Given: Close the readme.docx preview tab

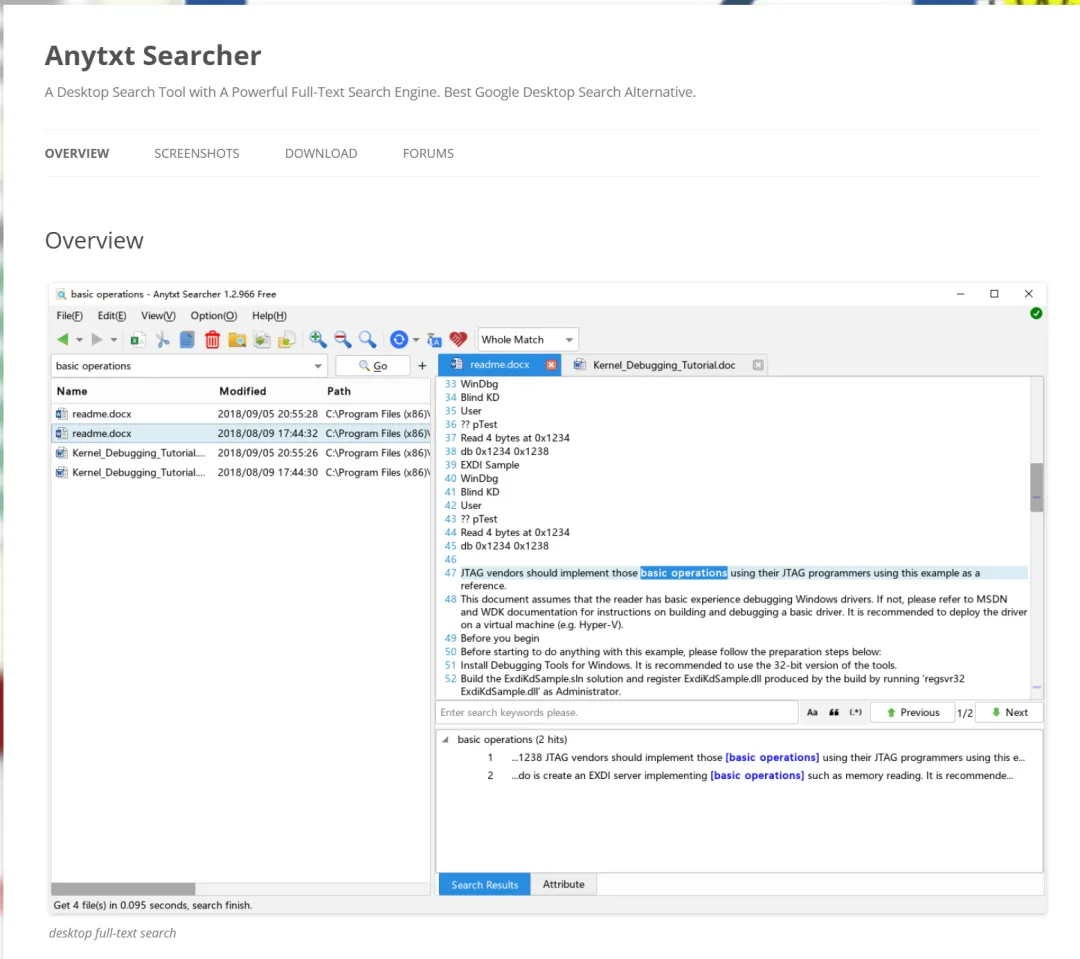Looking at the screenshot, I should click(x=551, y=365).
